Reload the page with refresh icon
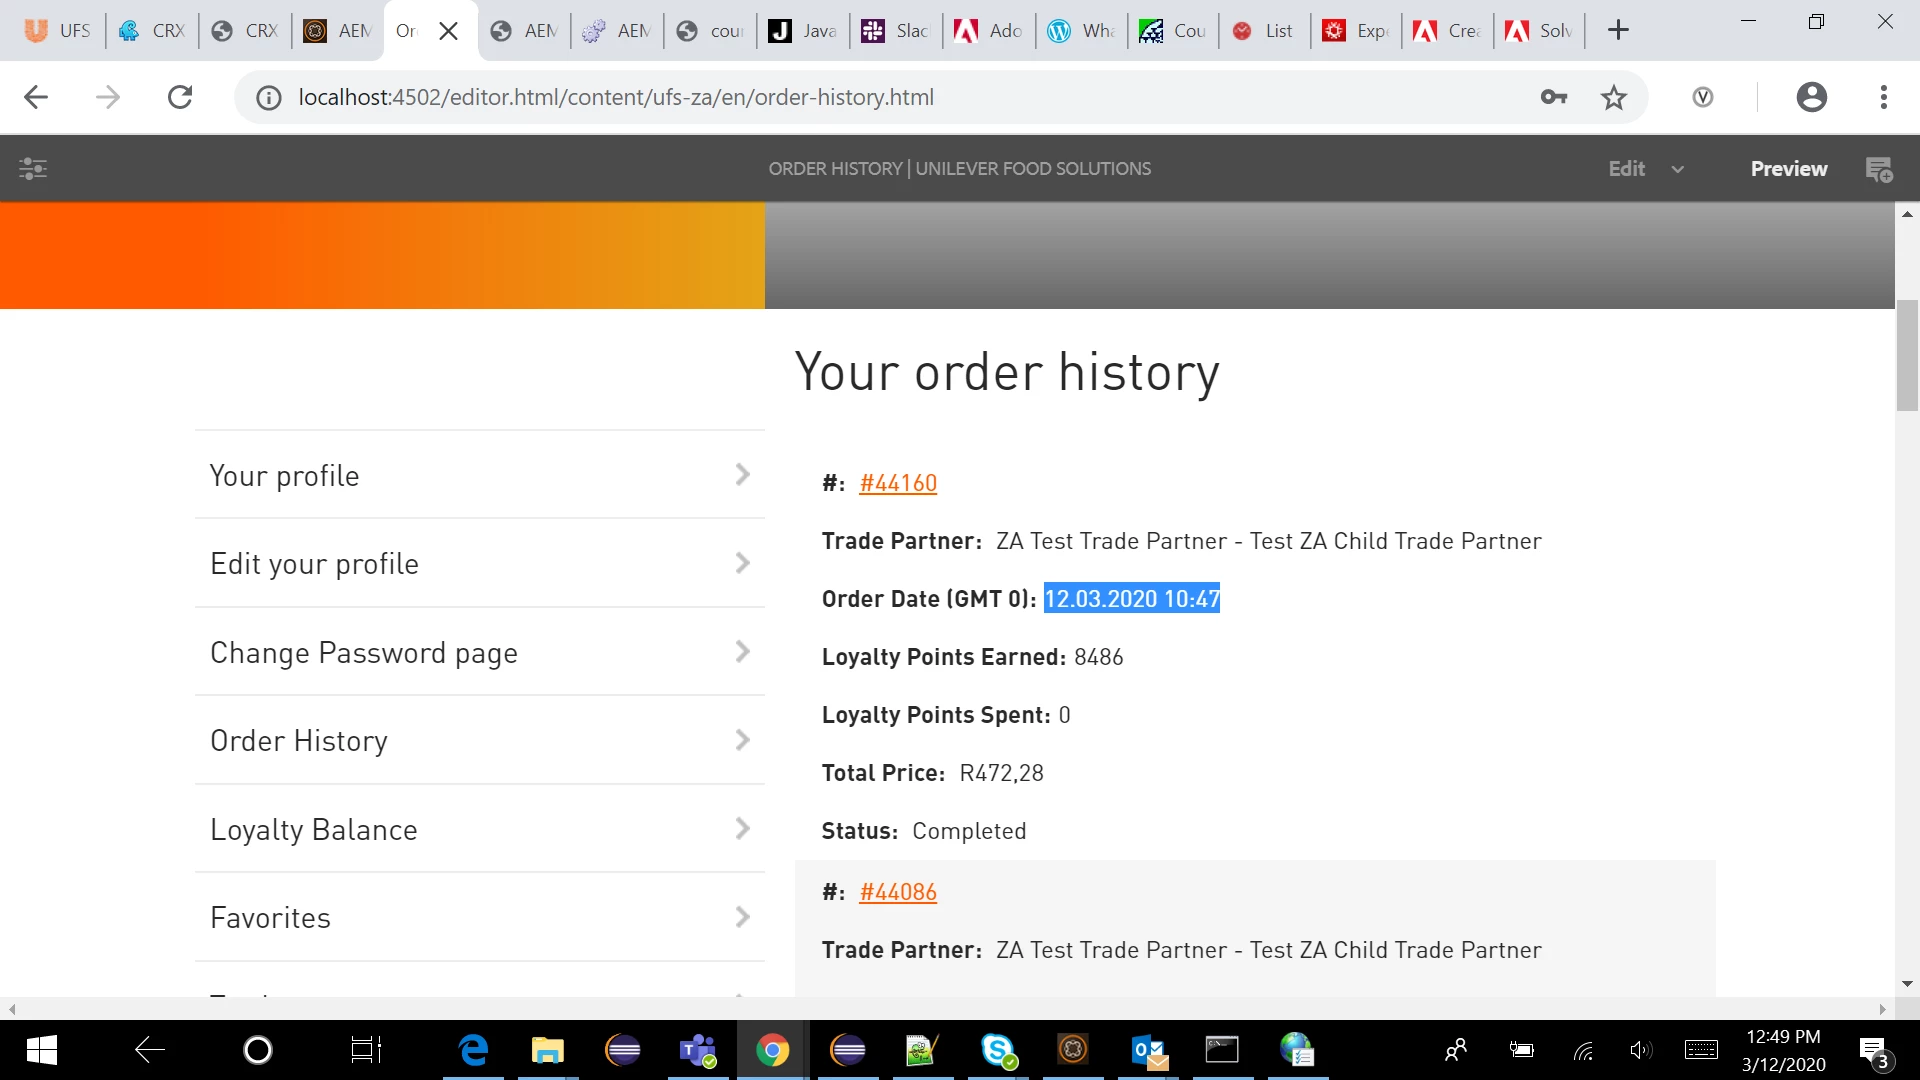Viewport: 1920px width, 1080px height. pyautogui.click(x=180, y=97)
